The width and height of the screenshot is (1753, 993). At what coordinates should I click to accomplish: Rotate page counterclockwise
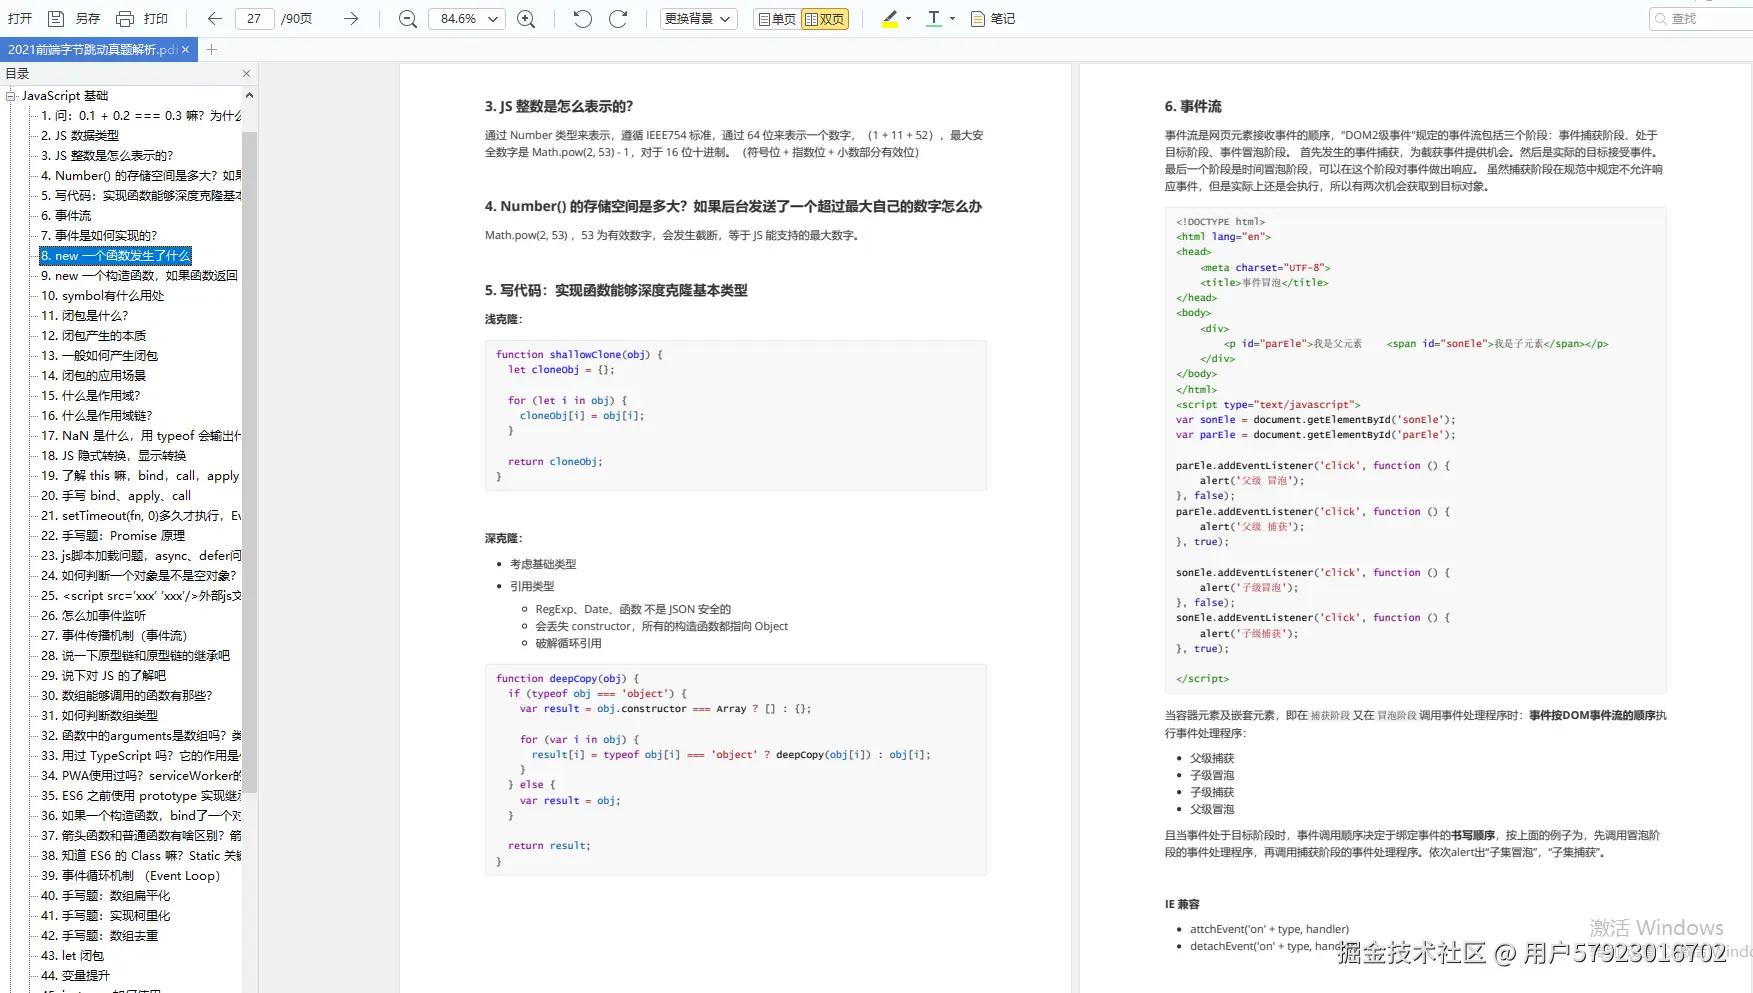(582, 18)
